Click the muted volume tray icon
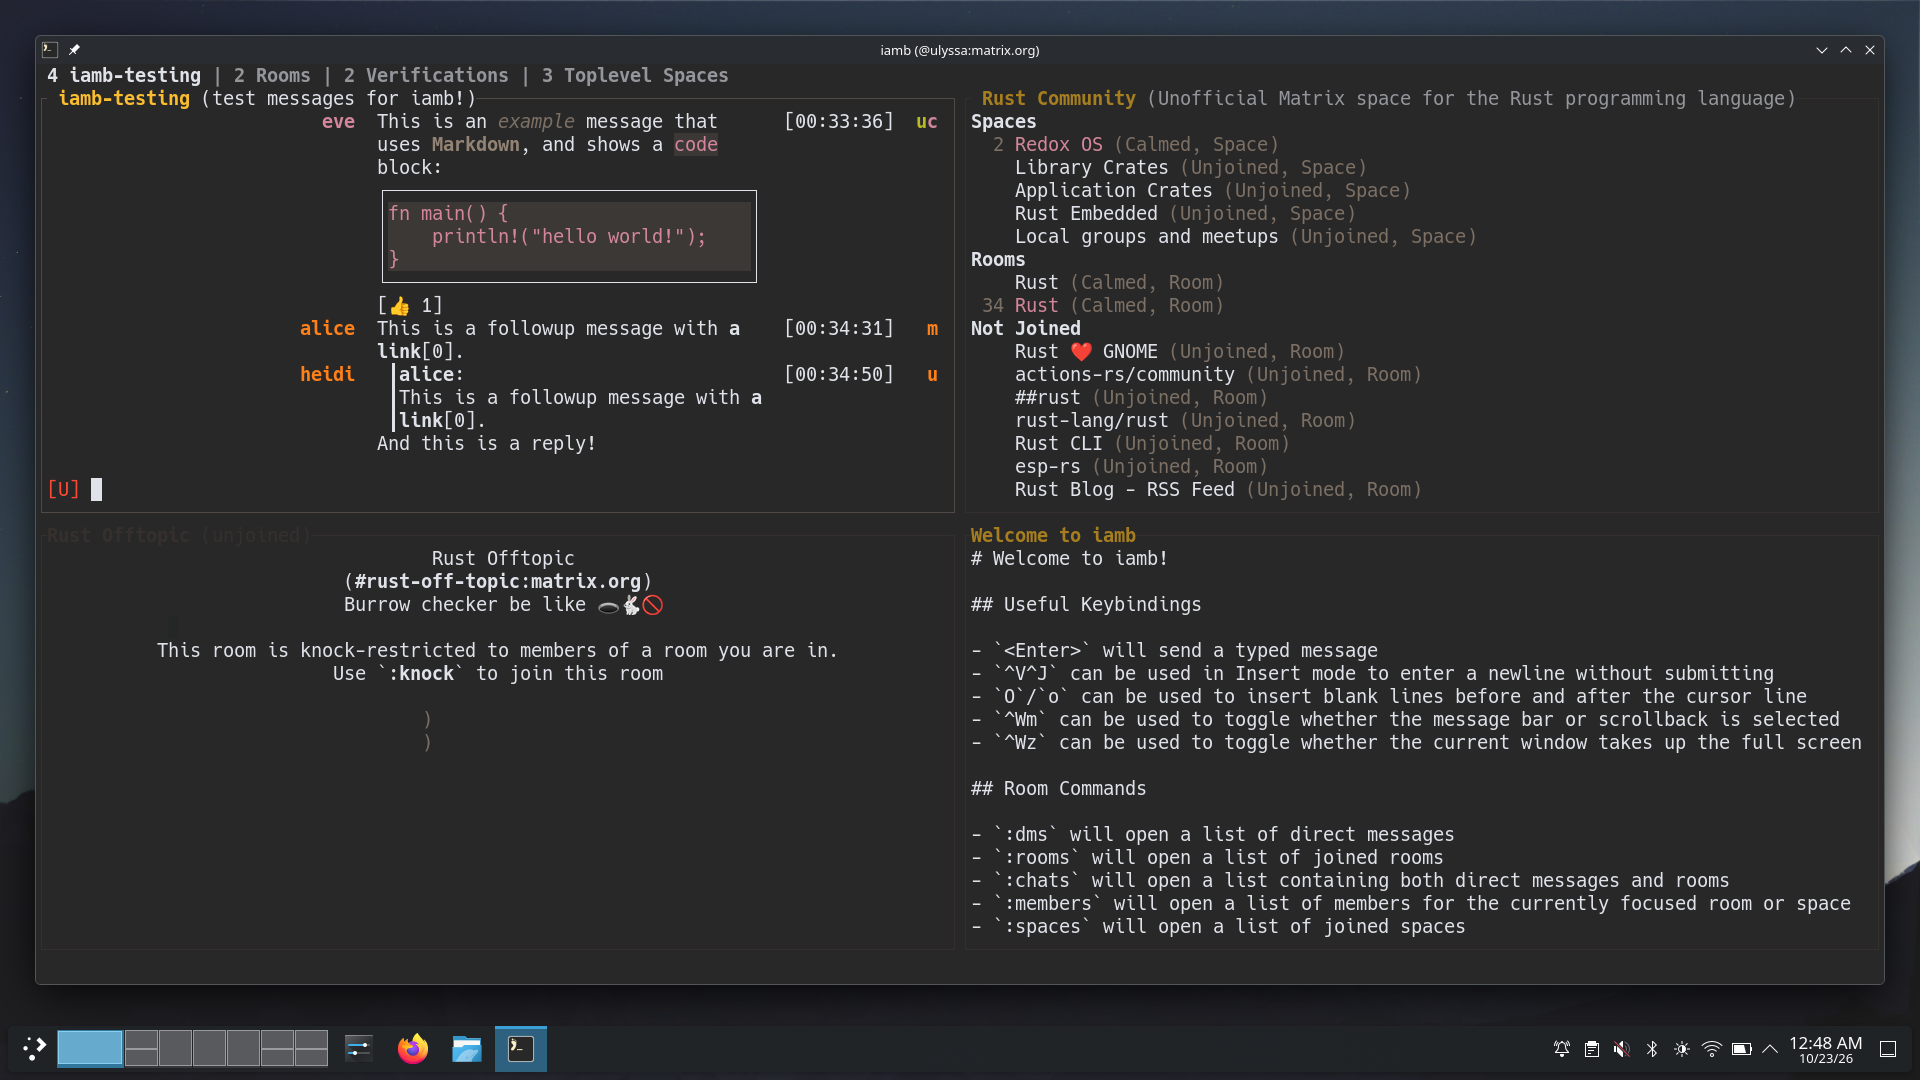1920x1080 pixels. (x=1622, y=1049)
